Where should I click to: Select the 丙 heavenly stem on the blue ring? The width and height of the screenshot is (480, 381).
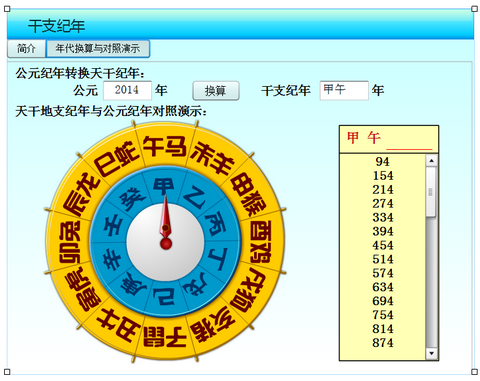click(216, 224)
